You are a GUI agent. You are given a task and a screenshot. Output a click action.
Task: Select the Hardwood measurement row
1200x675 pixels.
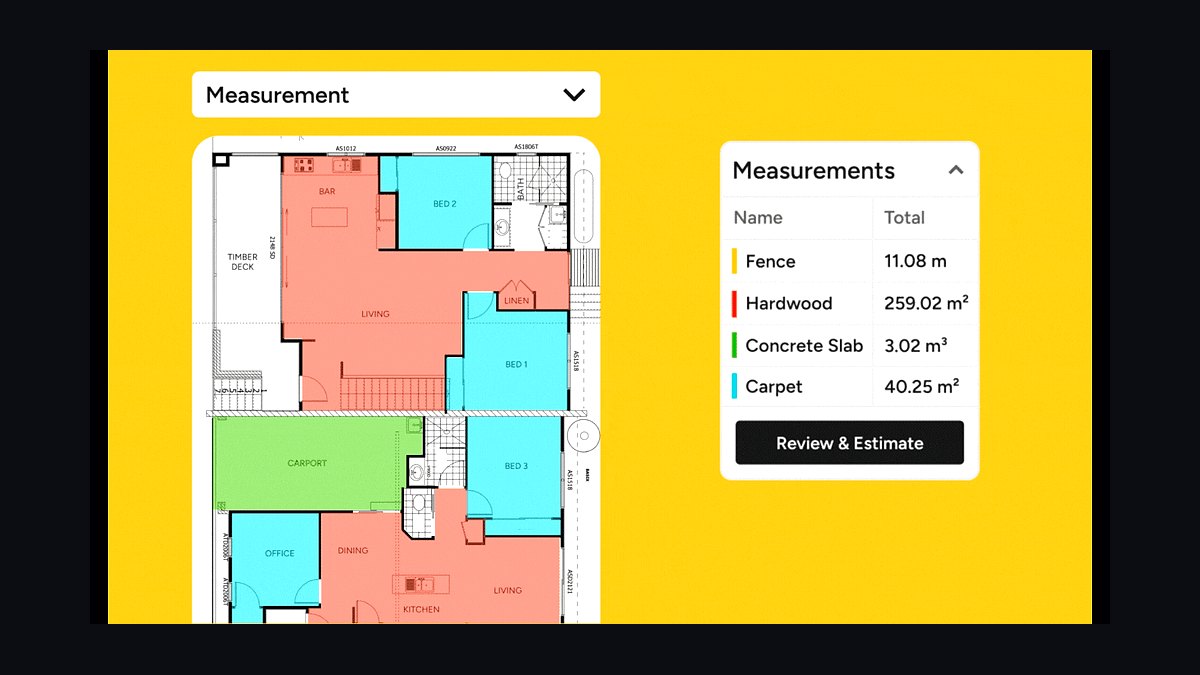tap(850, 303)
